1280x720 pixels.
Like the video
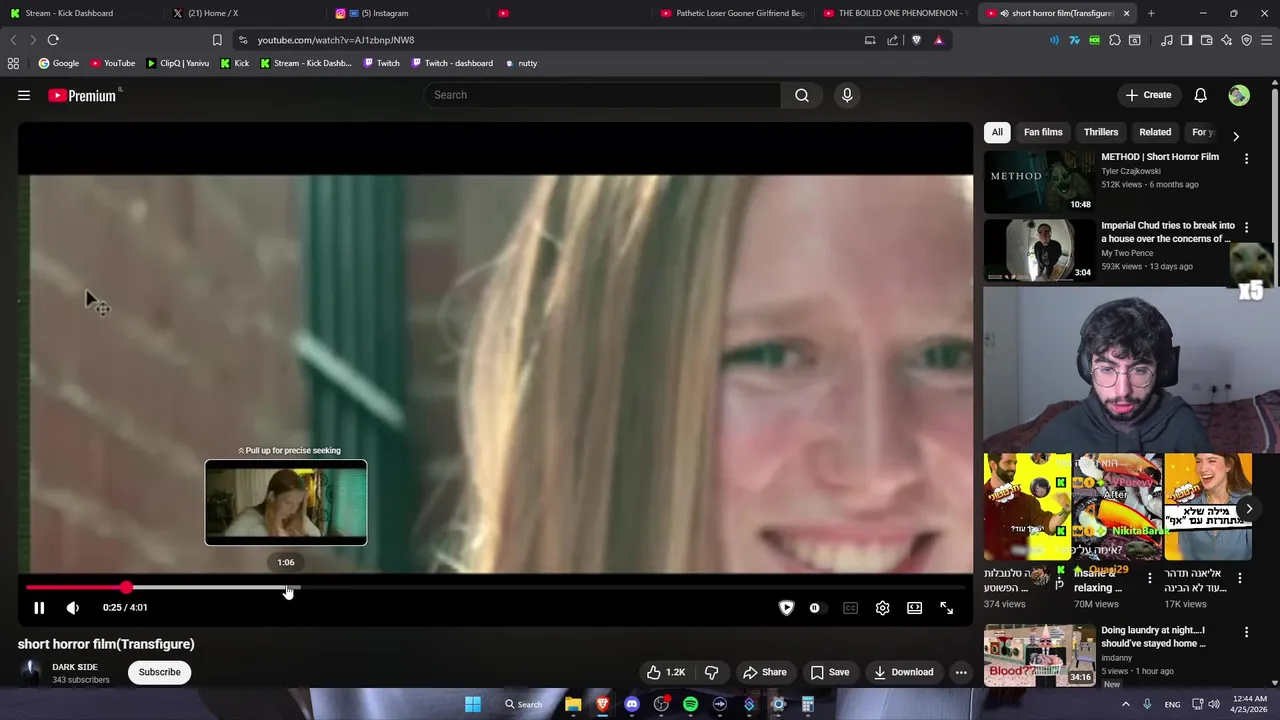[666, 672]
